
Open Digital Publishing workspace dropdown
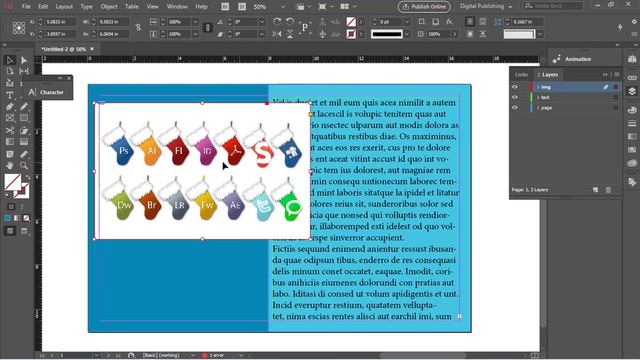(x=486, y=6)
